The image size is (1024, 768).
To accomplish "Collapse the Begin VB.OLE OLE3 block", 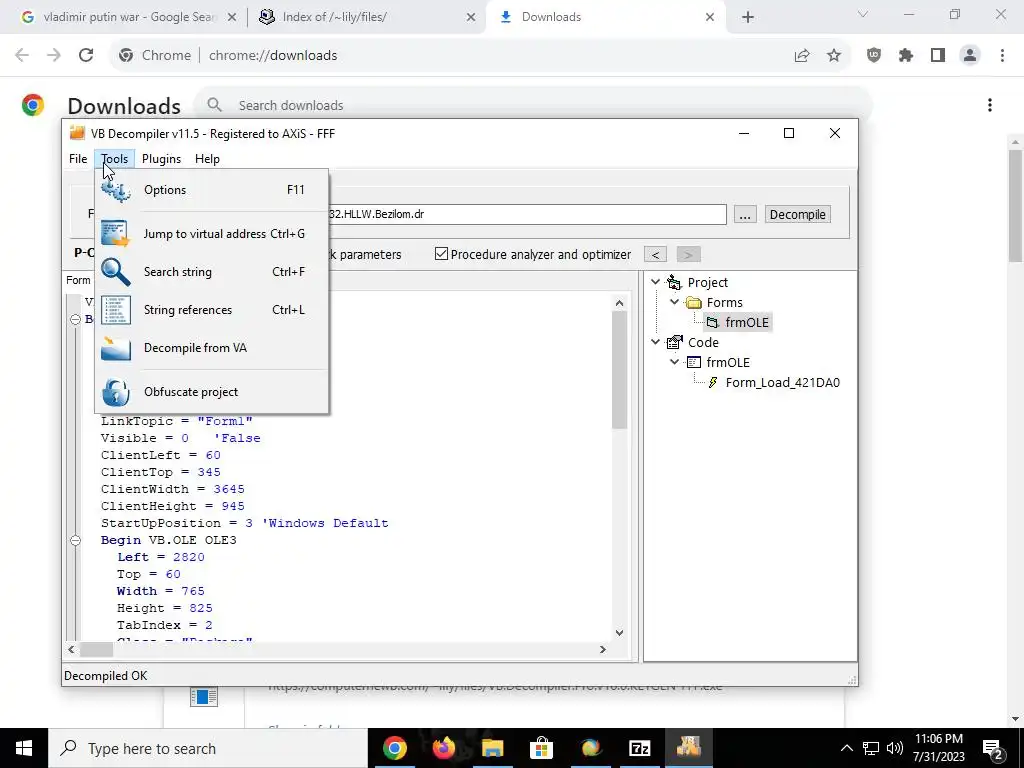I will [x=76, y=540].
